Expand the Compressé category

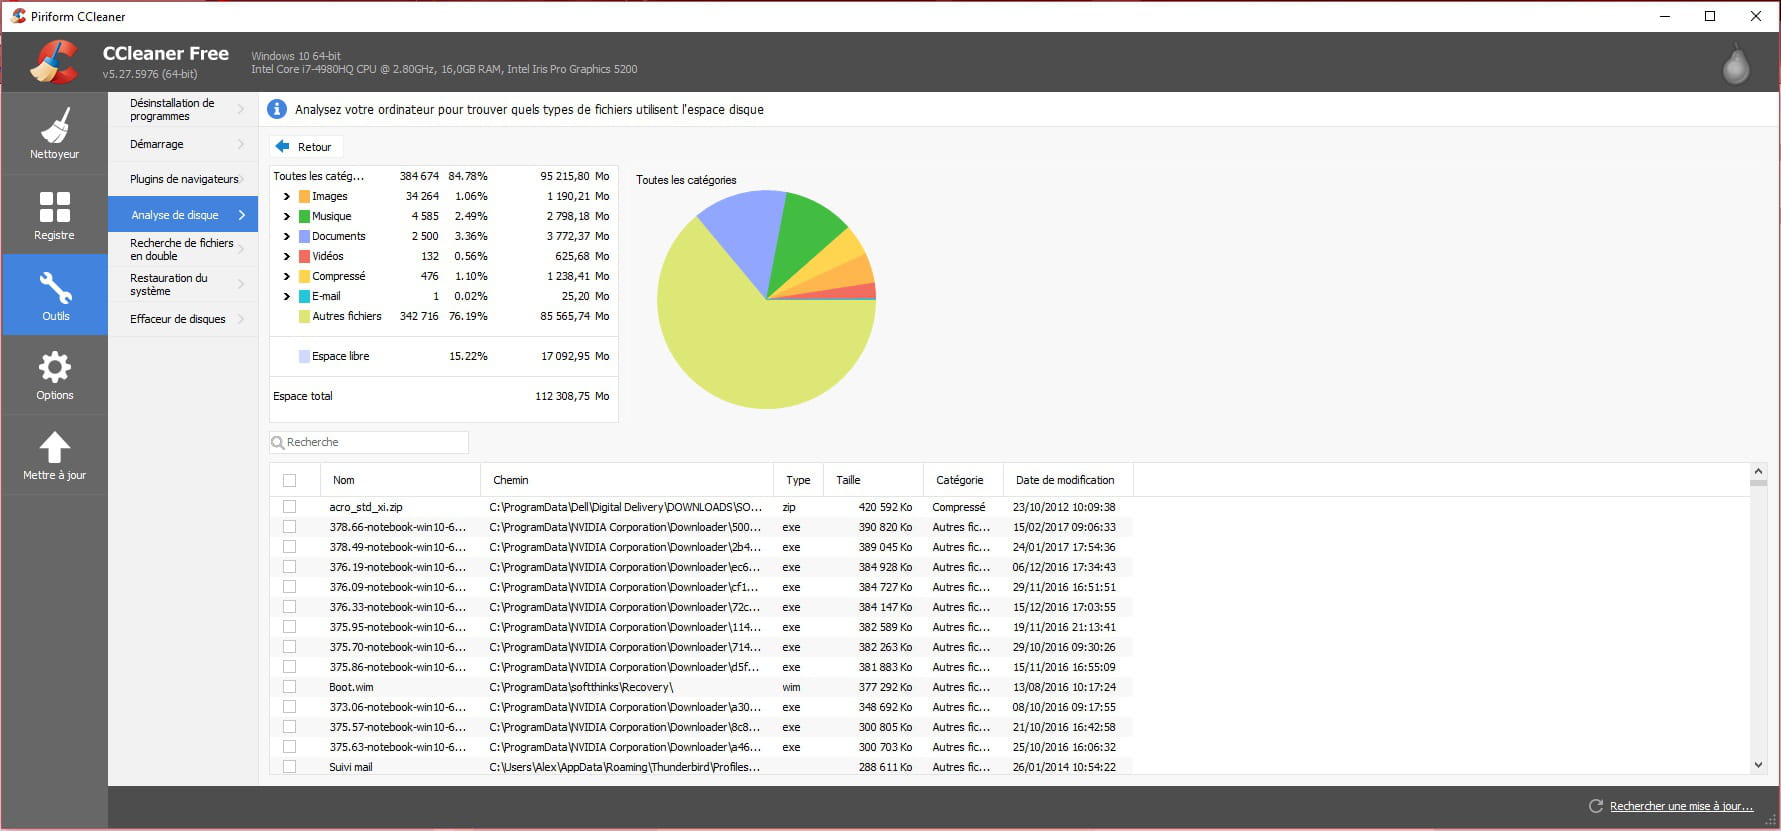[286, 276]
